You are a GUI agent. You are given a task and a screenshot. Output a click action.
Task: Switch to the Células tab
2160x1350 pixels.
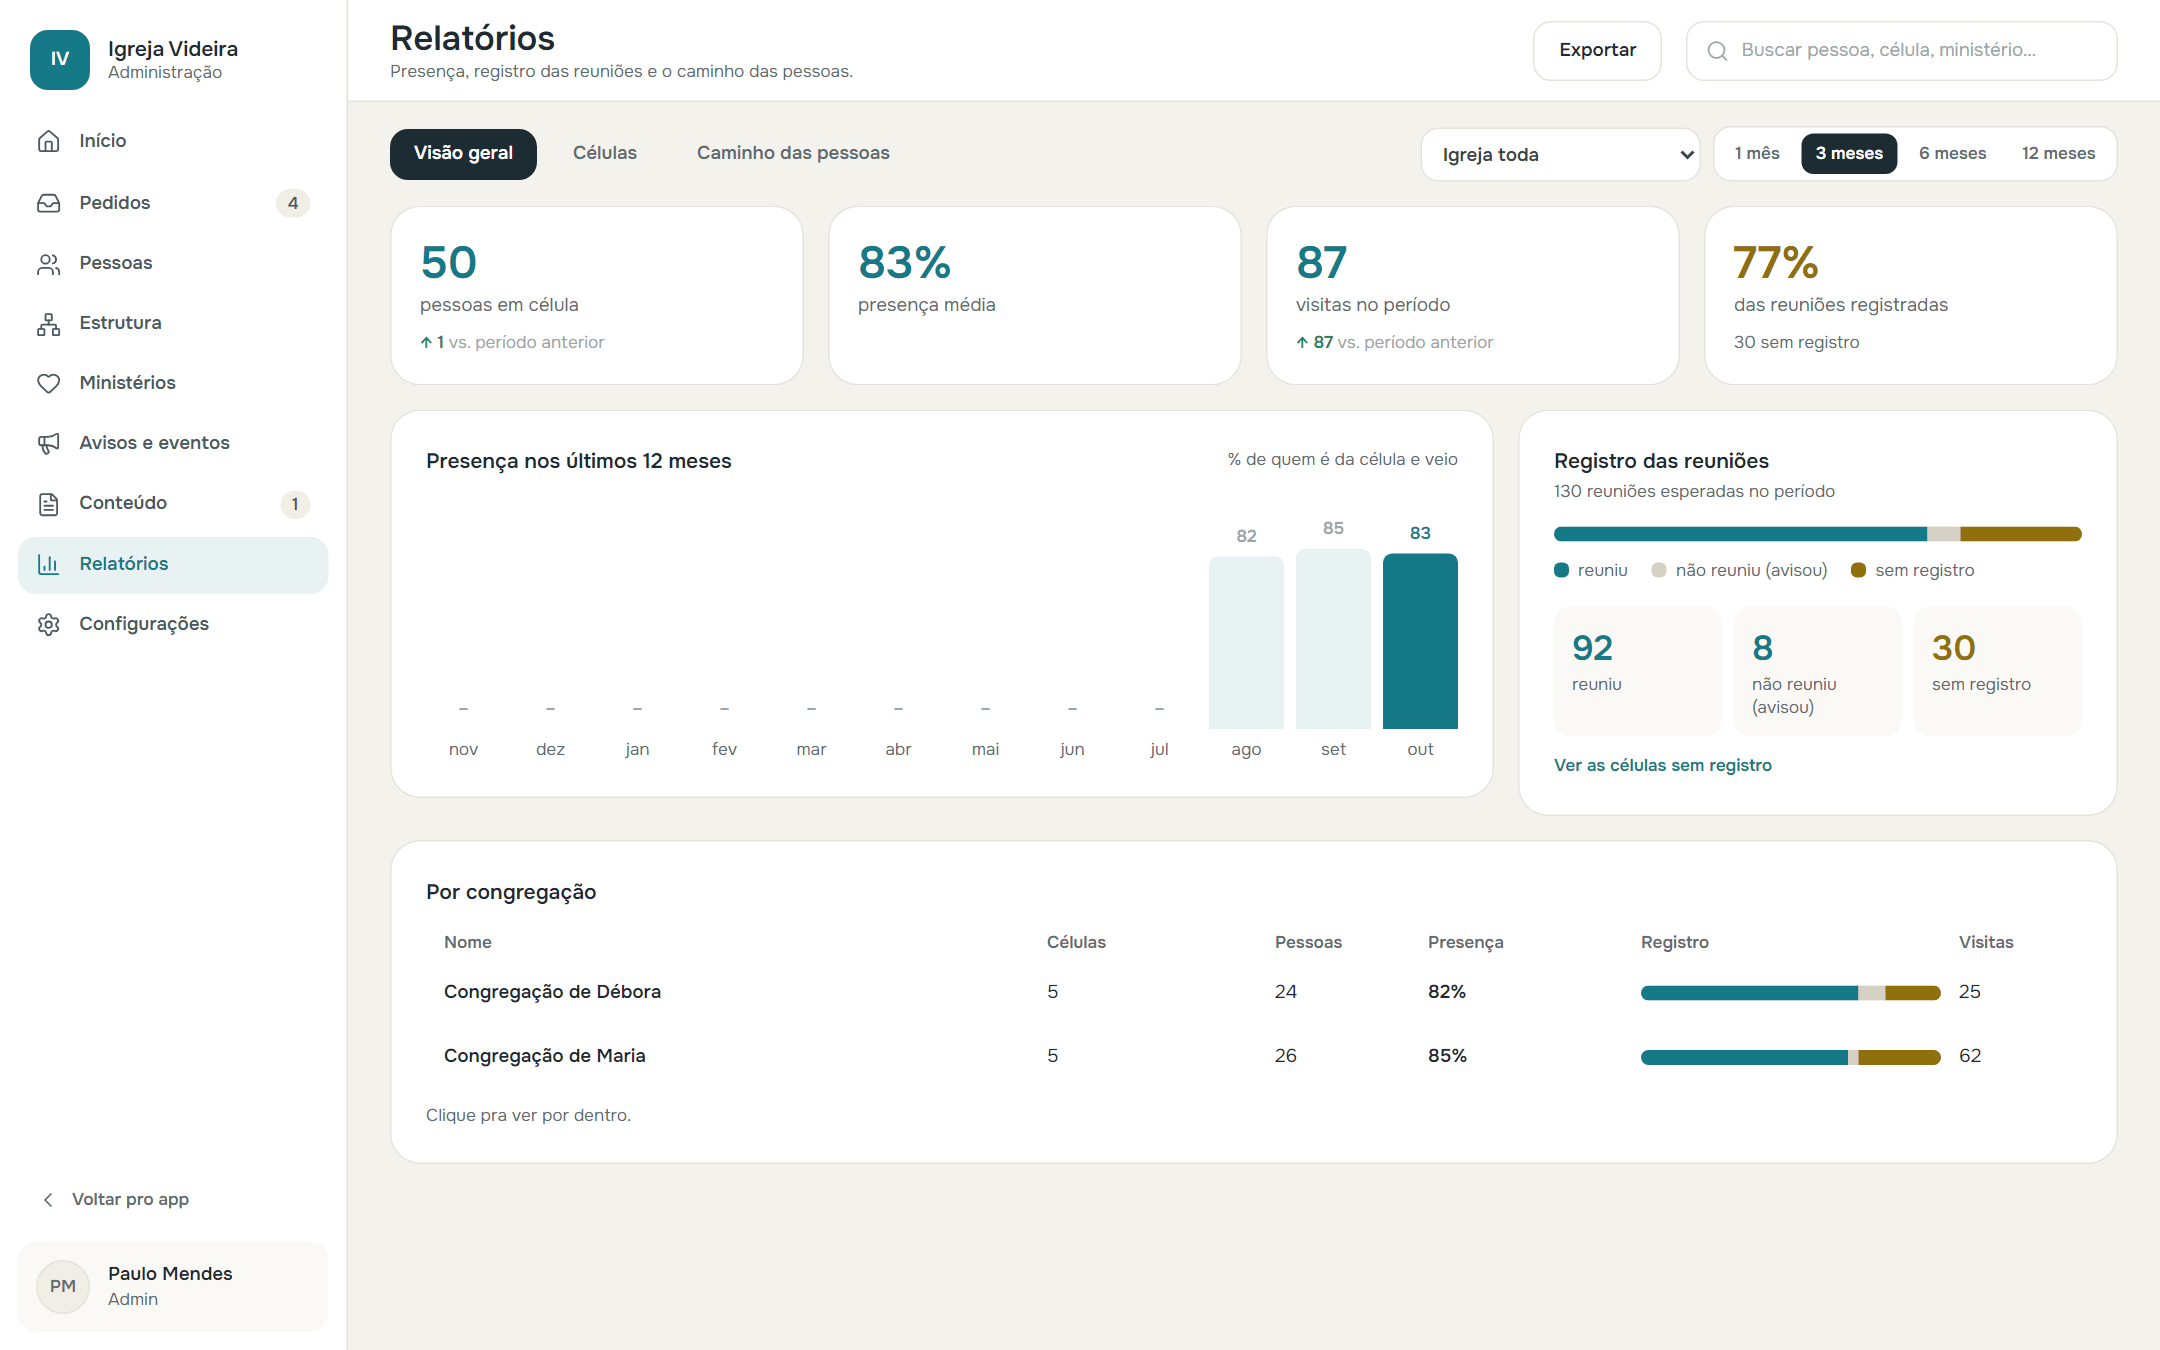click(605, 153)
